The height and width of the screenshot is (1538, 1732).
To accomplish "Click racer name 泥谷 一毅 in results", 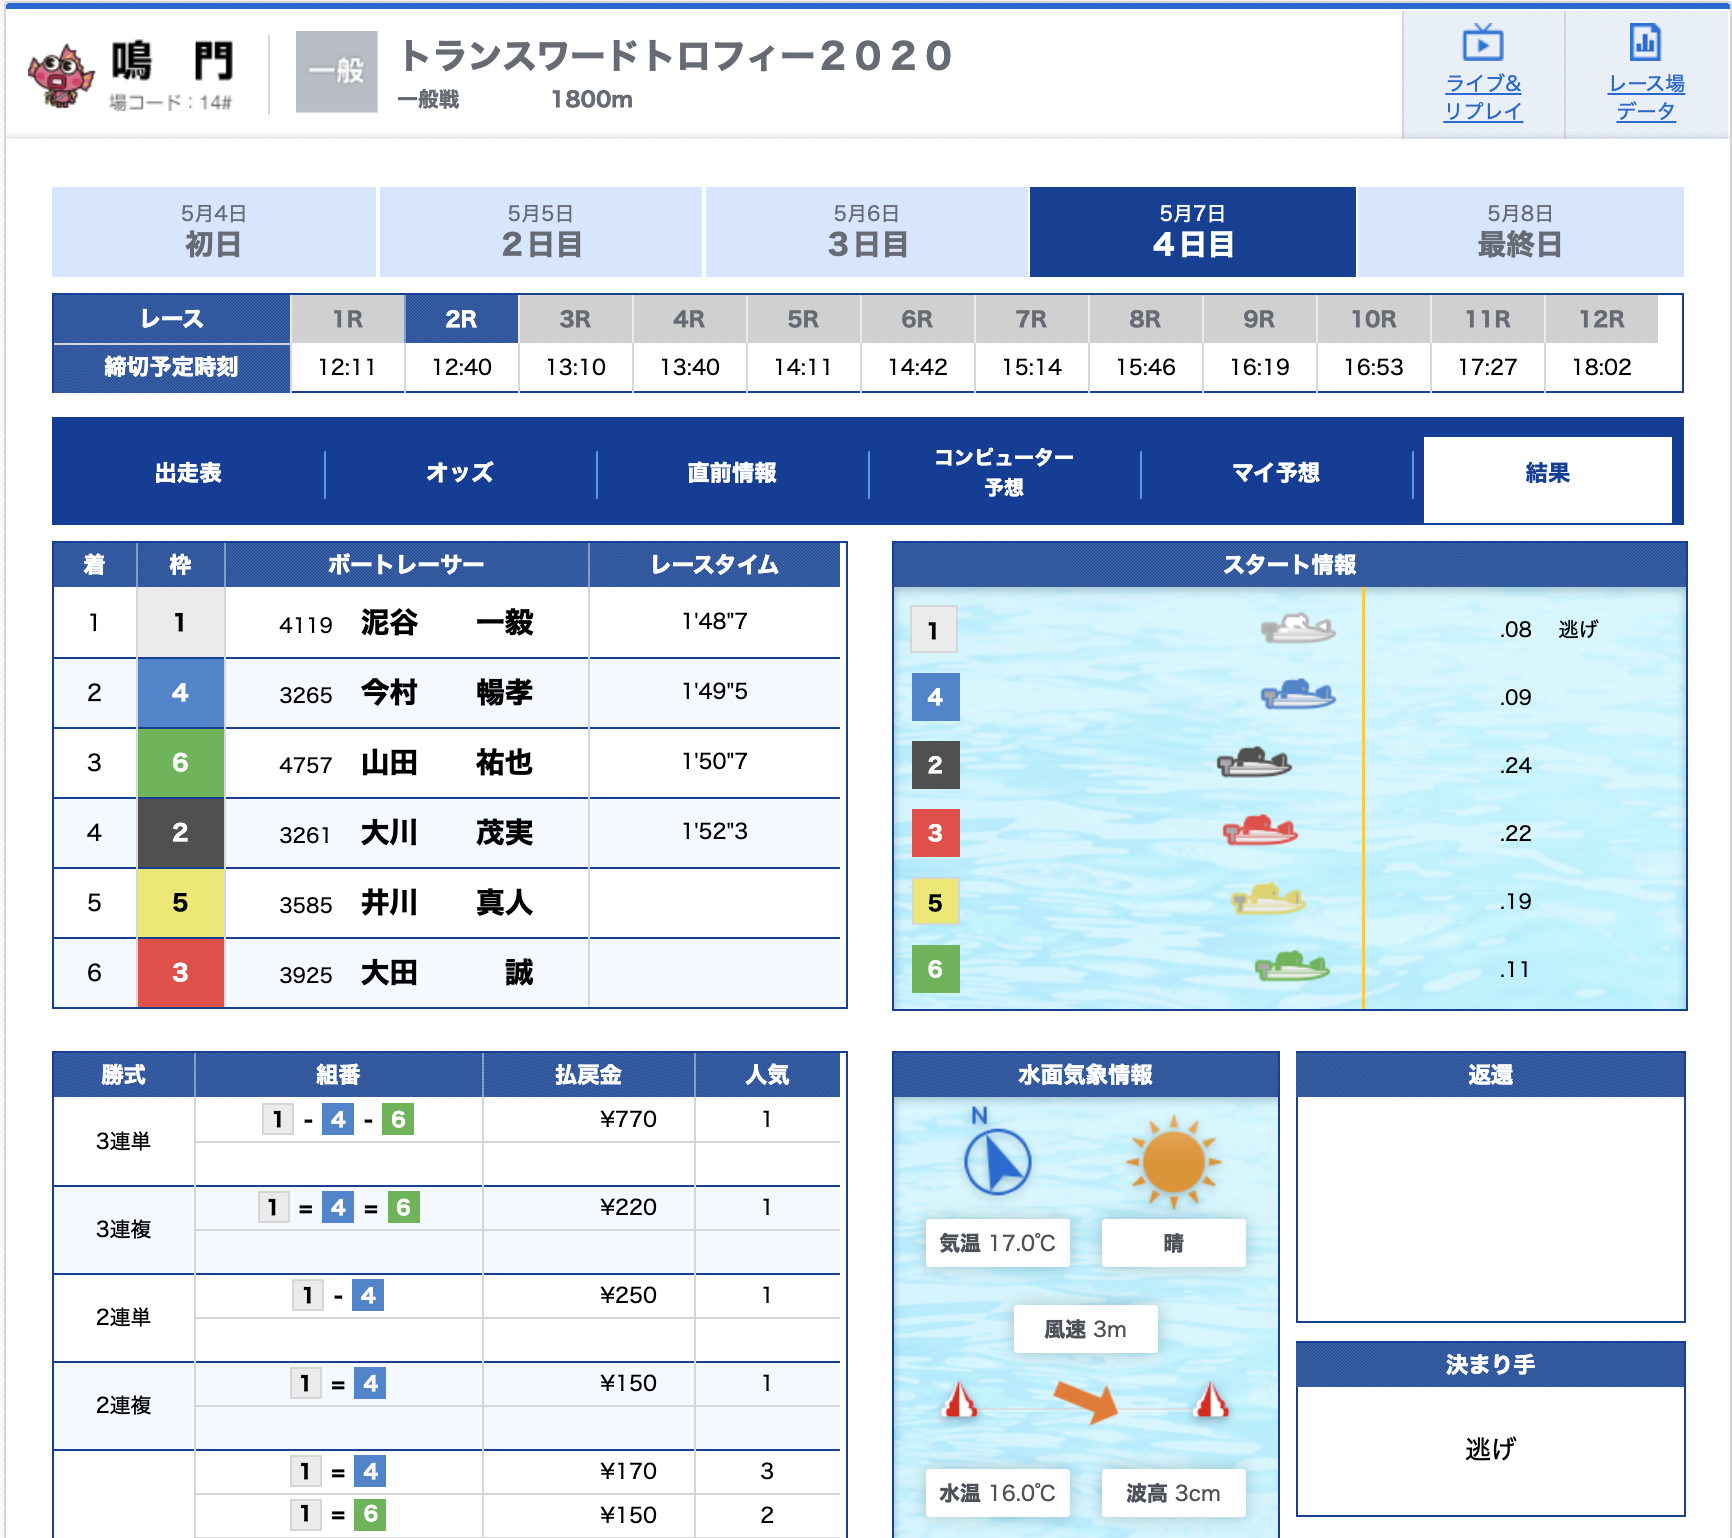I will coord(447,623).
